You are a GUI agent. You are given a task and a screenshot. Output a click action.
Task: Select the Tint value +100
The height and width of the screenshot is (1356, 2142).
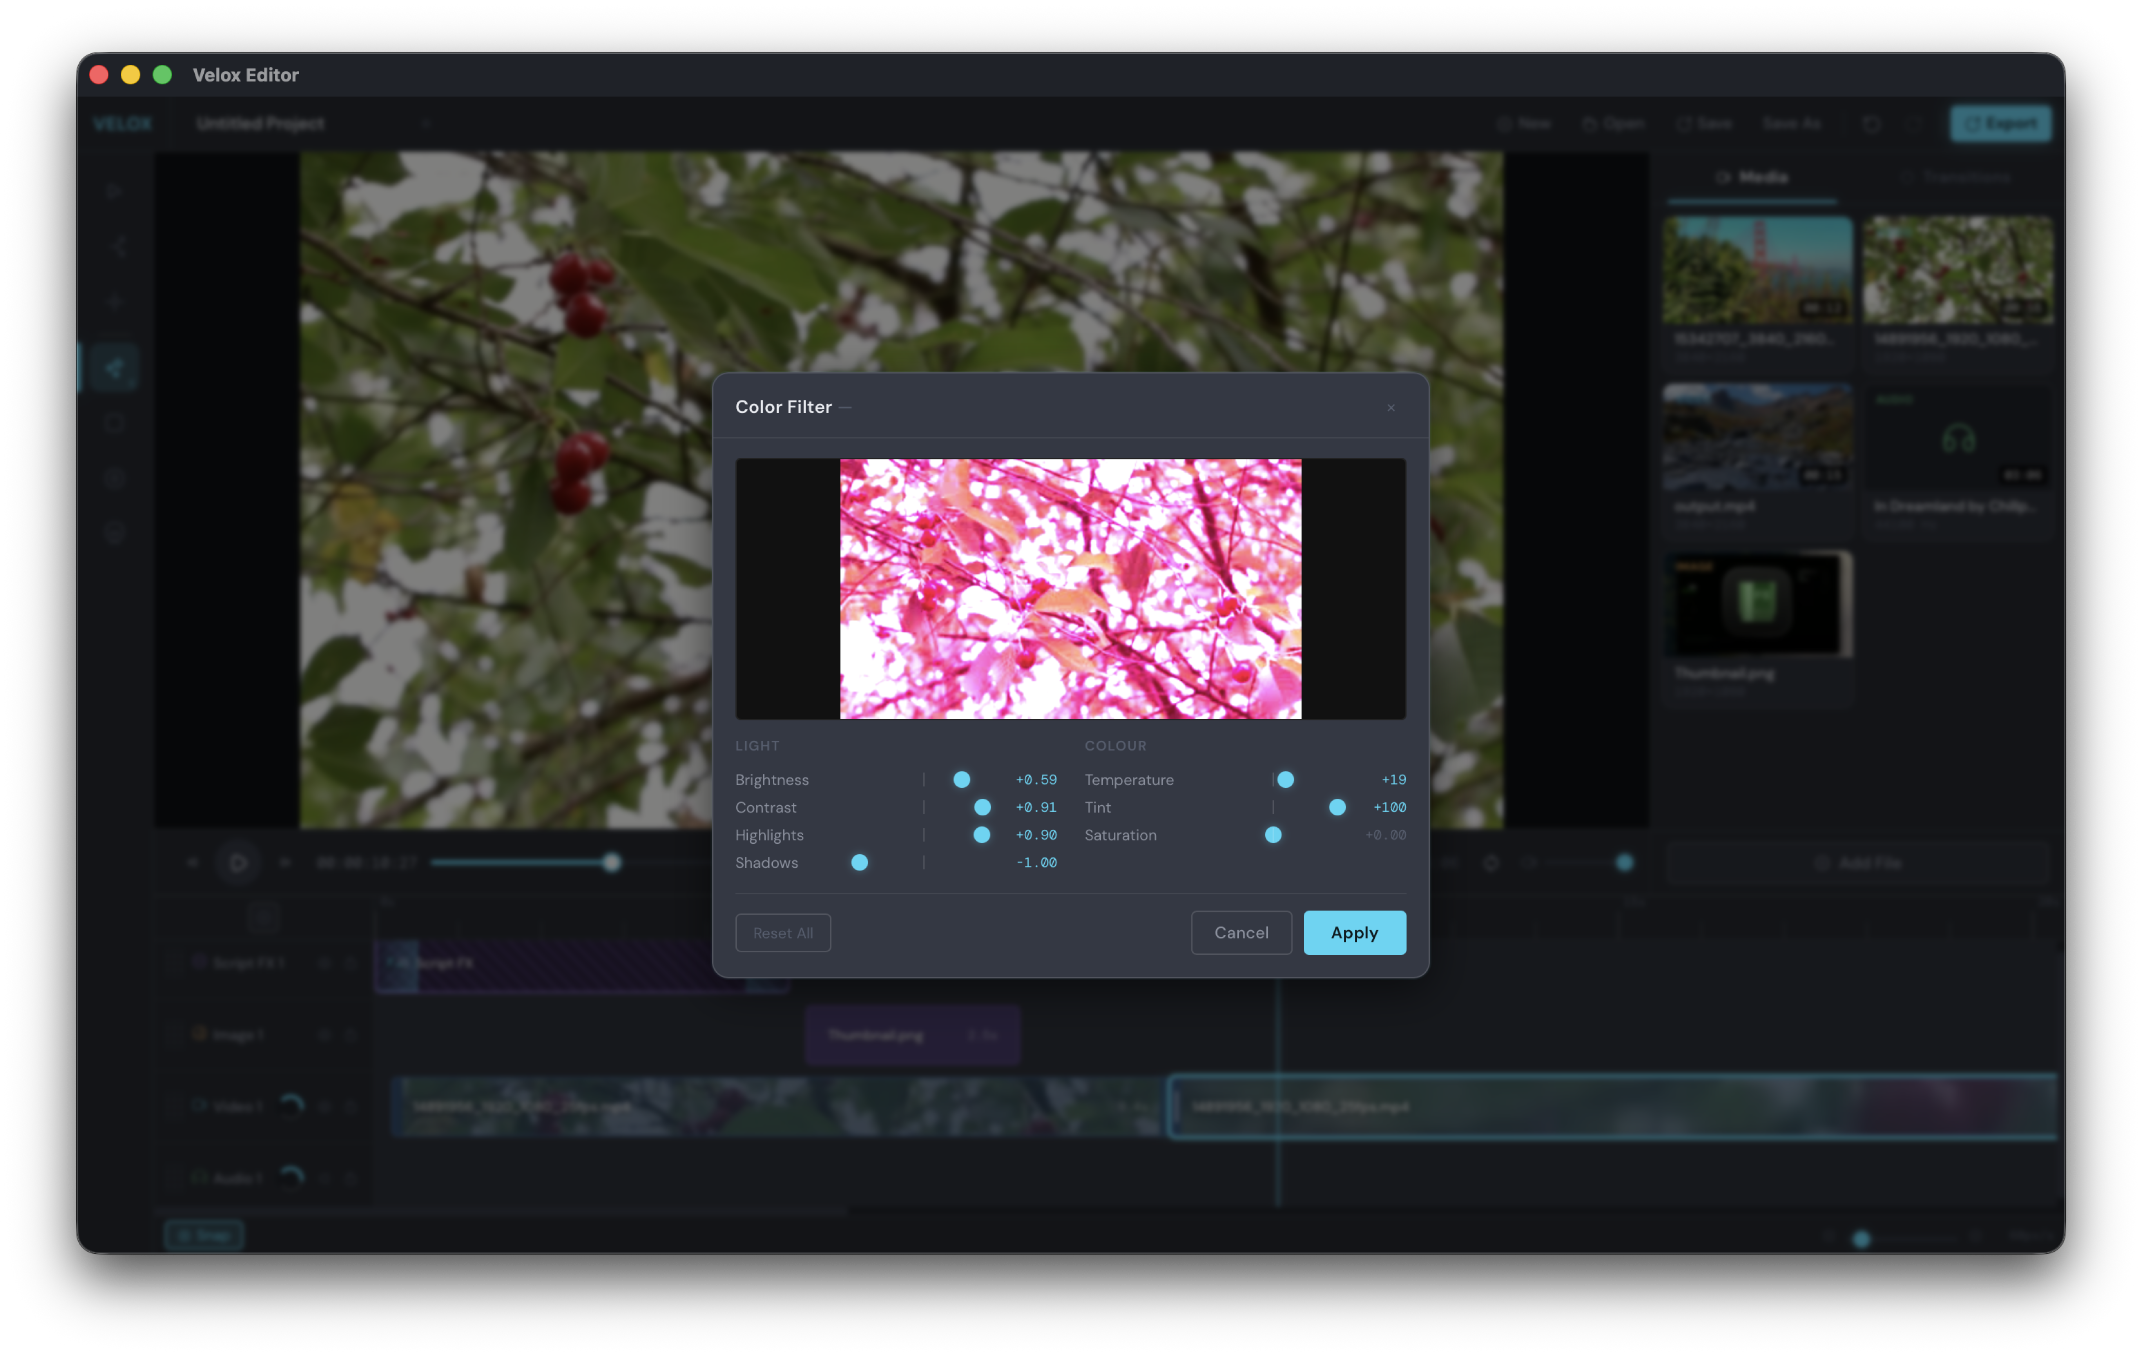(1389, 807)
